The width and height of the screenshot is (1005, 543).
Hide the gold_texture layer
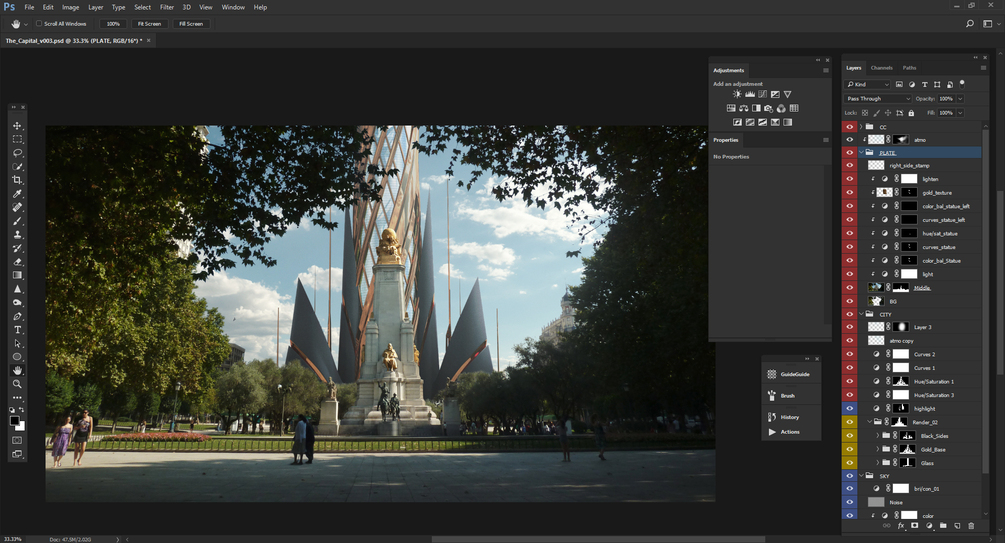849,192
